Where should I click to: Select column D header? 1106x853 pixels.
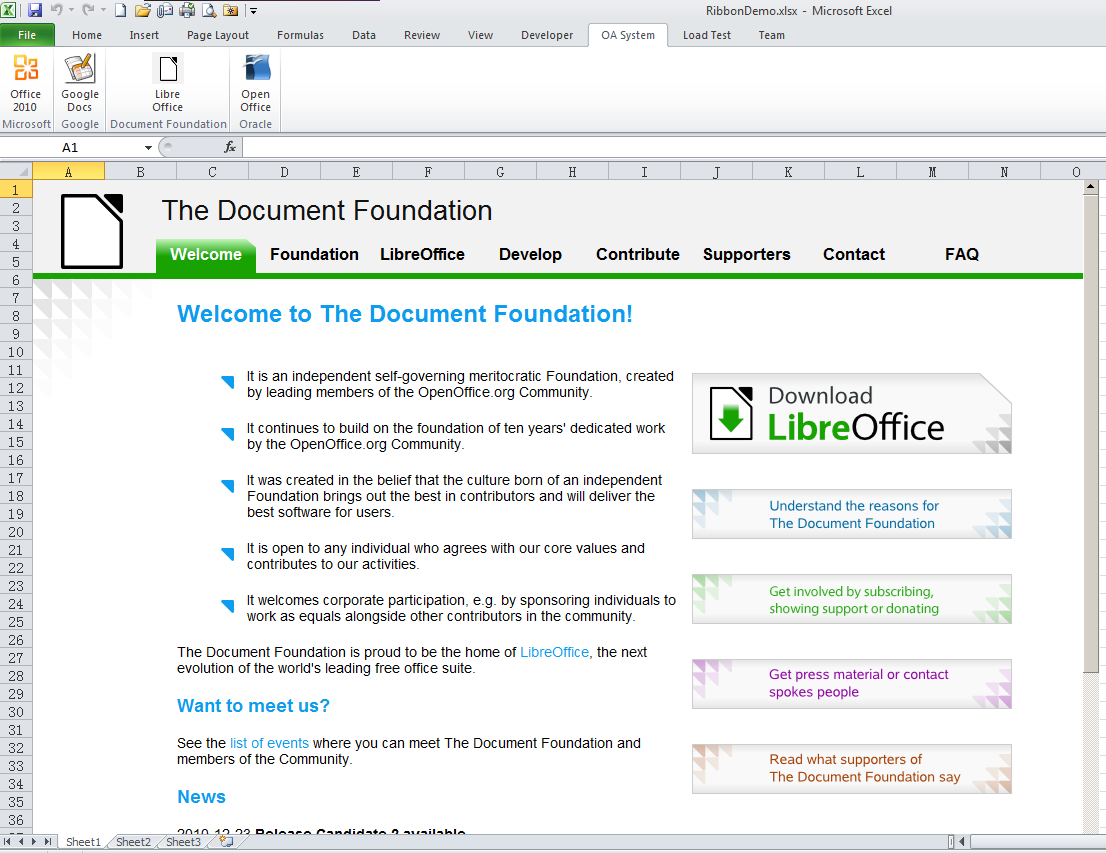tap(284, 171)
